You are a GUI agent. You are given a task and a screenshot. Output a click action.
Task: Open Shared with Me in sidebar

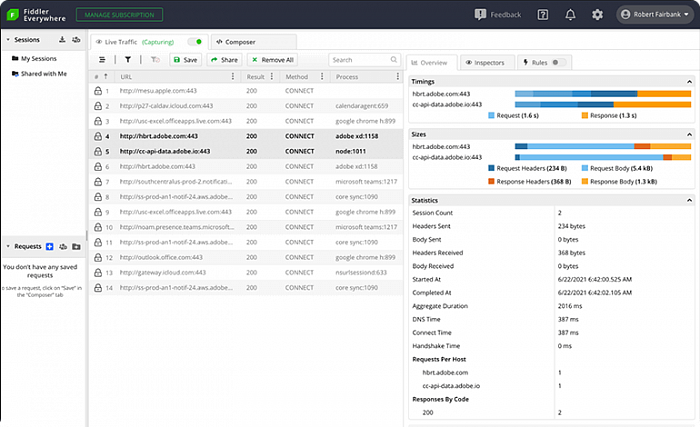pyautogui.click(x=44, y=74)
